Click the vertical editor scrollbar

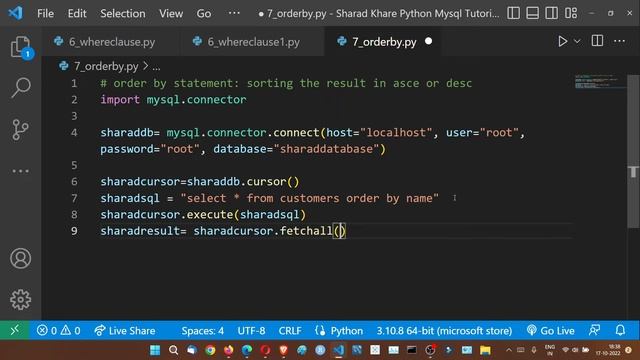coord(633,151)
